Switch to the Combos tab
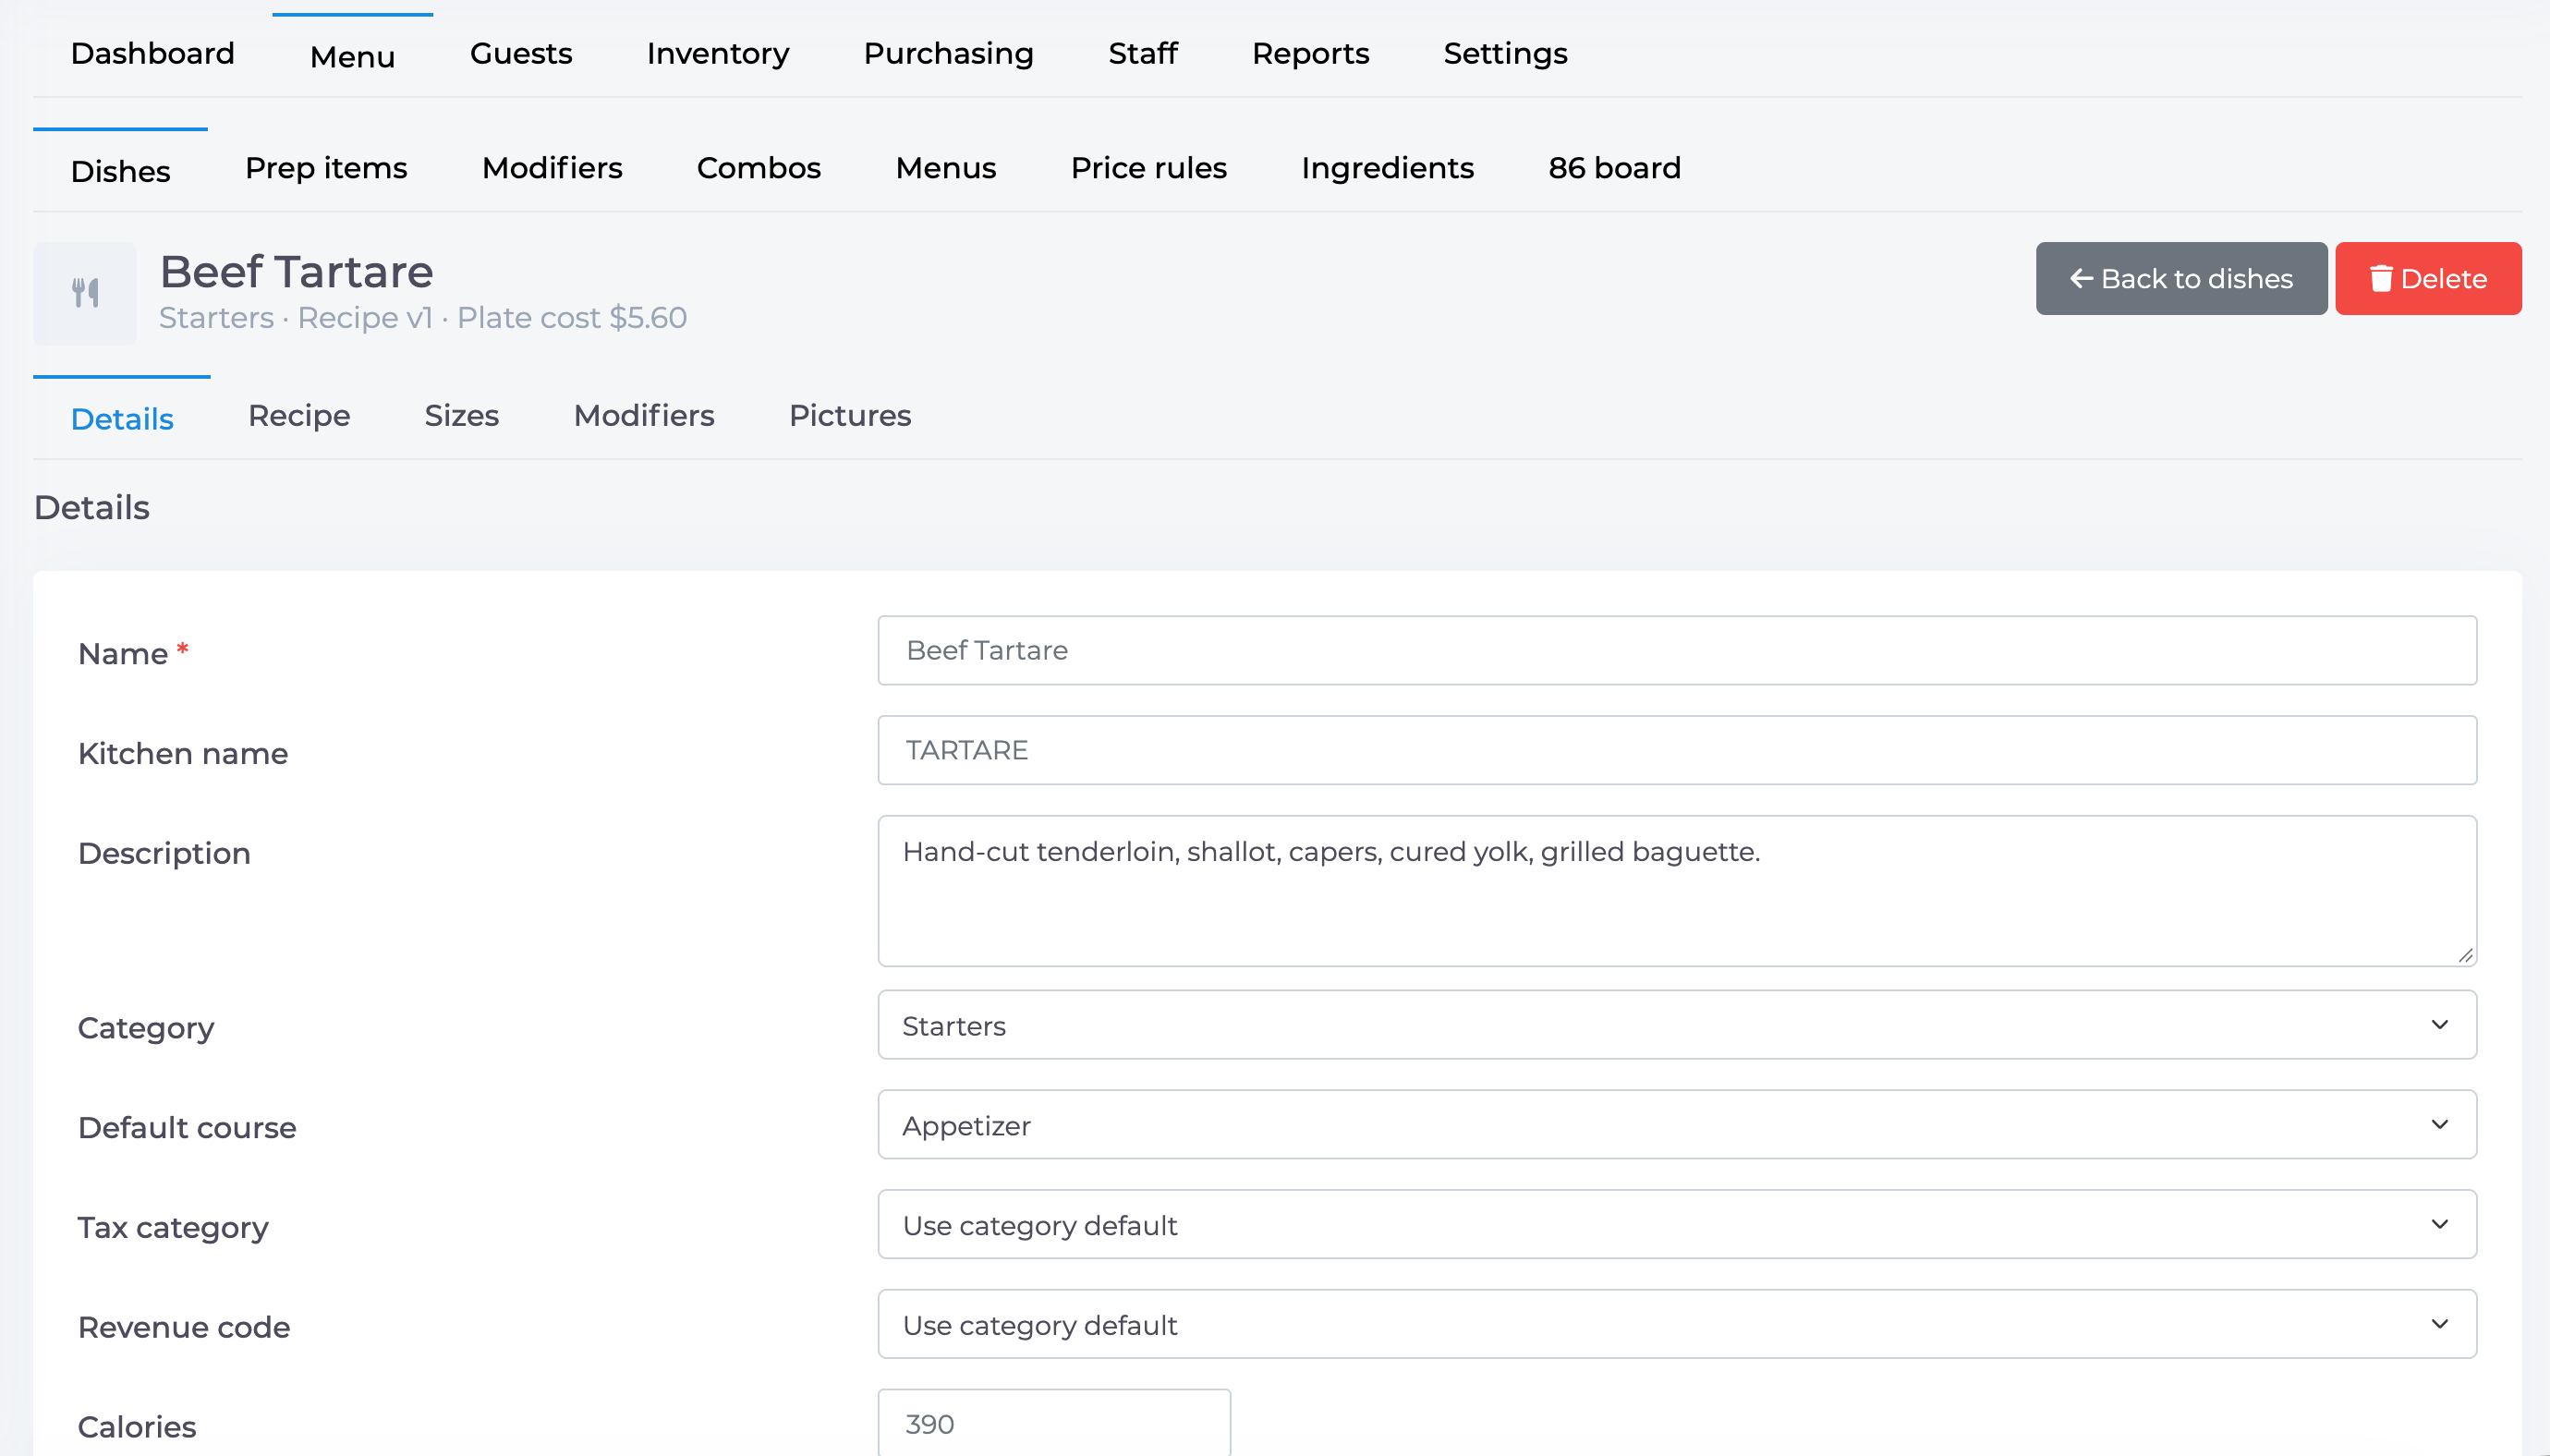Viewport: 2550px width, 1456px height. 758,169
